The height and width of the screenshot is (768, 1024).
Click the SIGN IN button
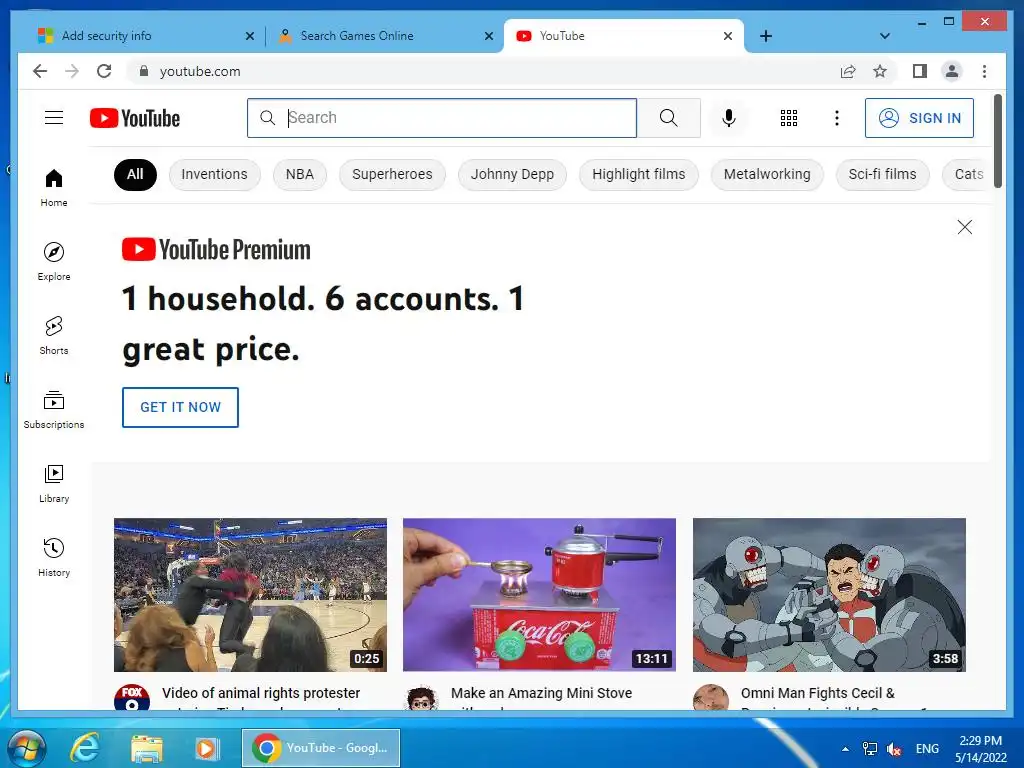(919, 118)
